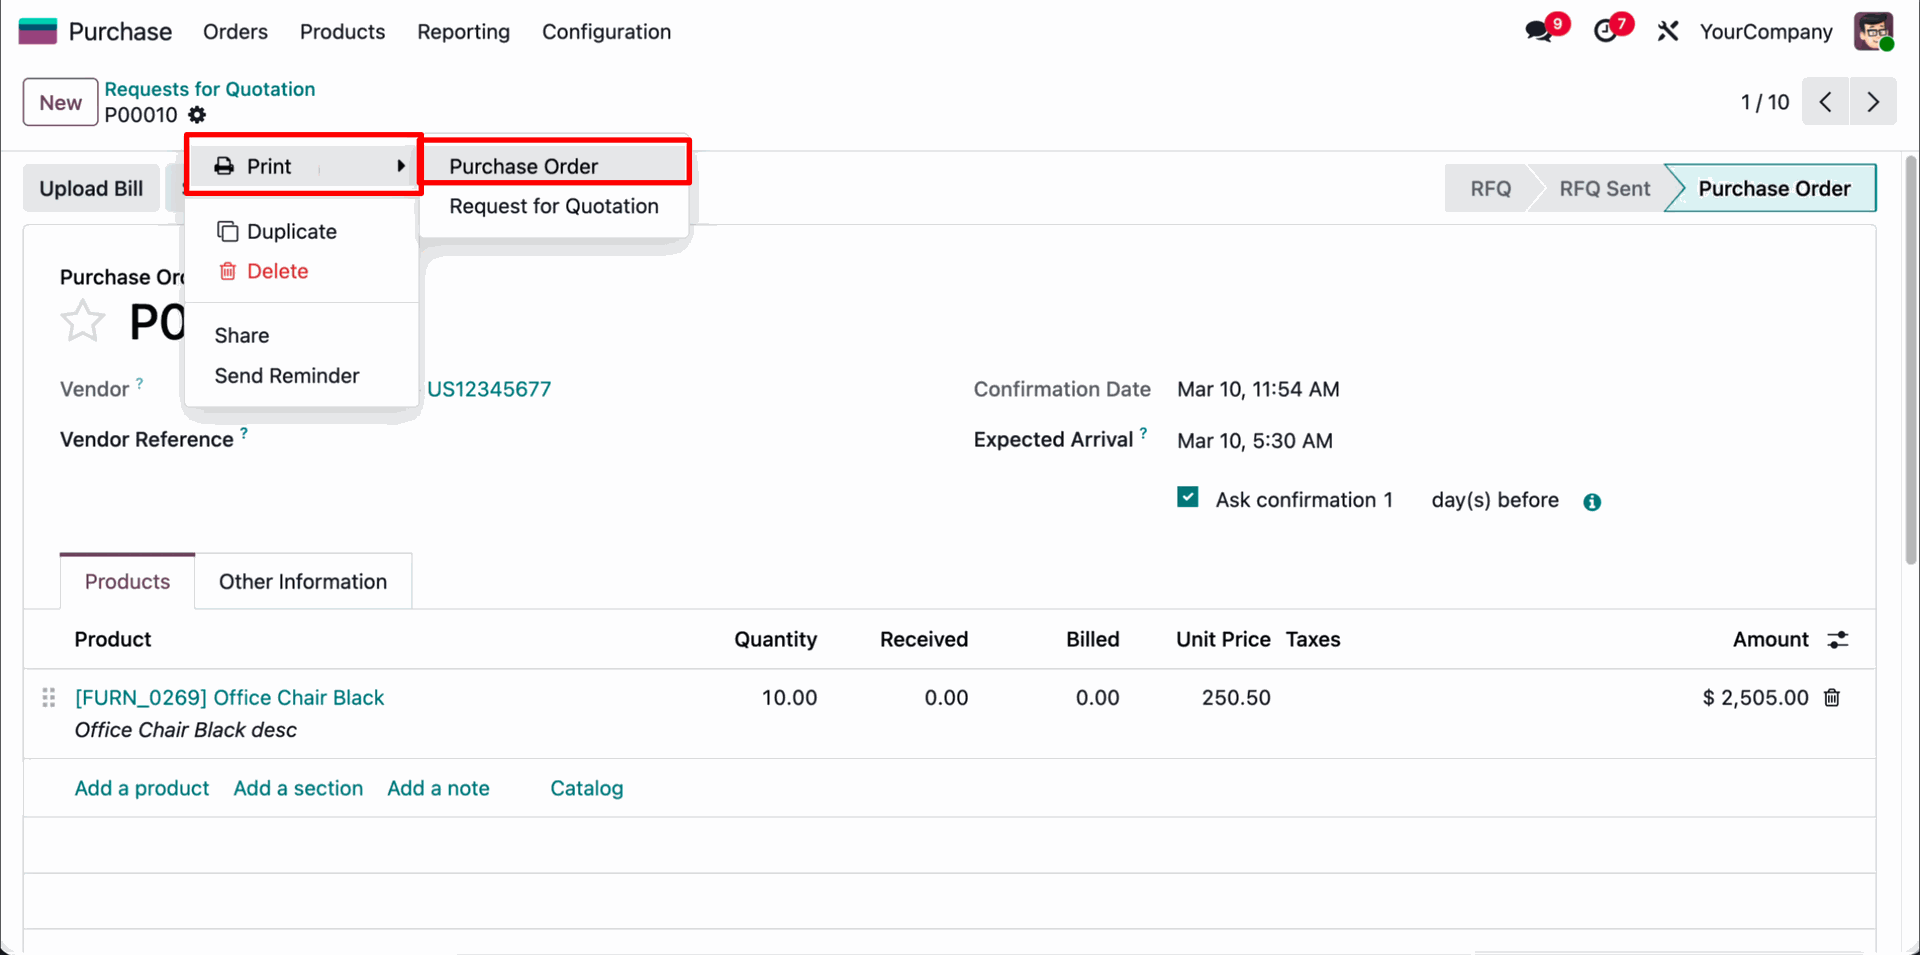The image size is (1920, 955).
Task: Star this purchase order as favorite
Action: point(82,322)
